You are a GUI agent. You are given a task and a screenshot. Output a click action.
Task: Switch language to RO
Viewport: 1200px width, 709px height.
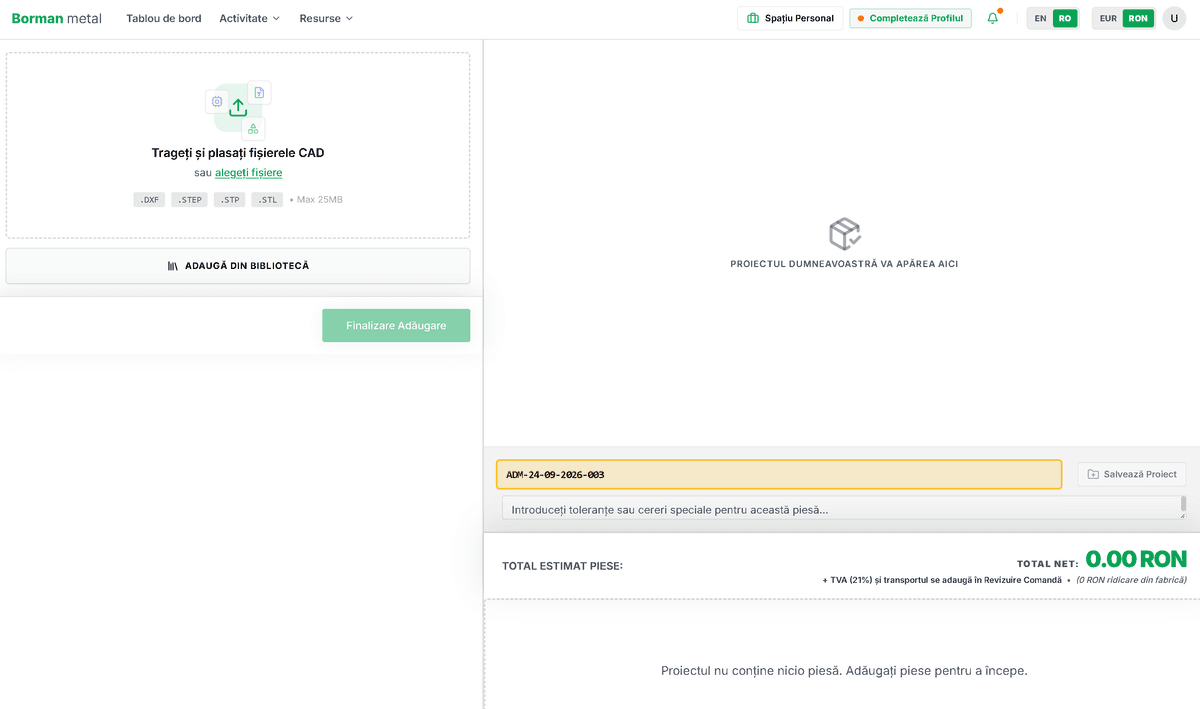pos(1065,18)
